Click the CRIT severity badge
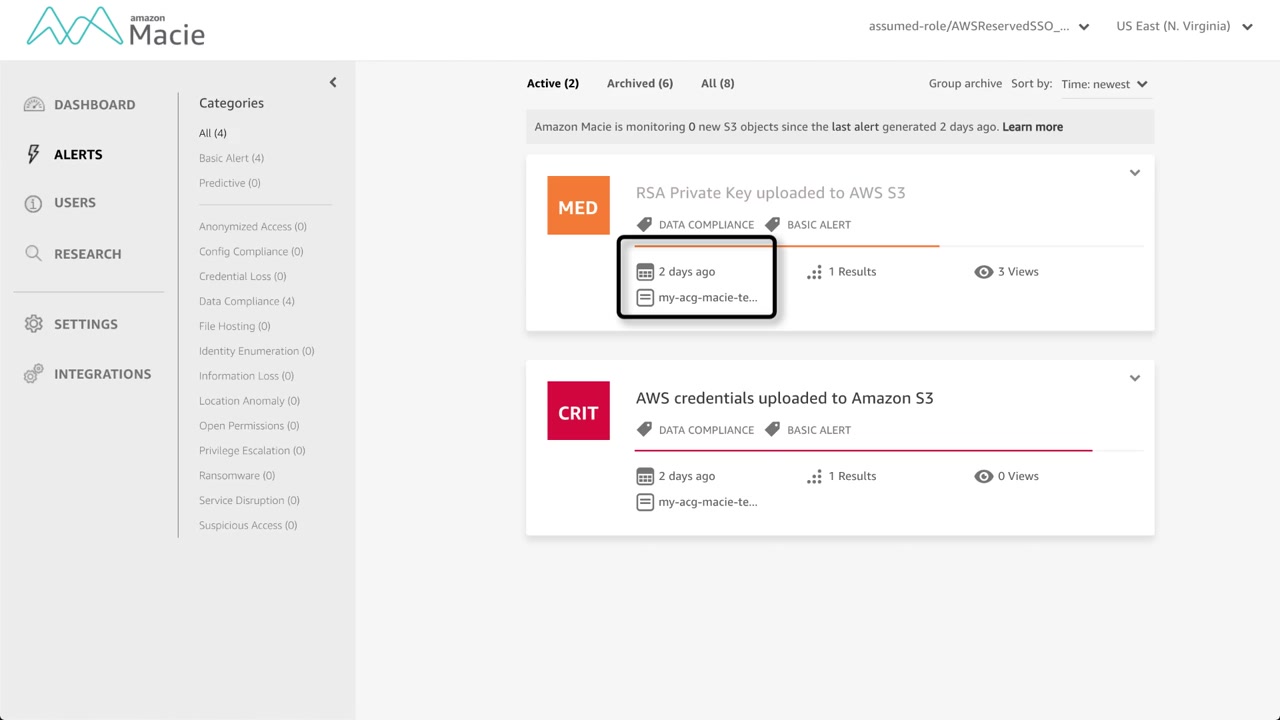 tap(578, 411)
